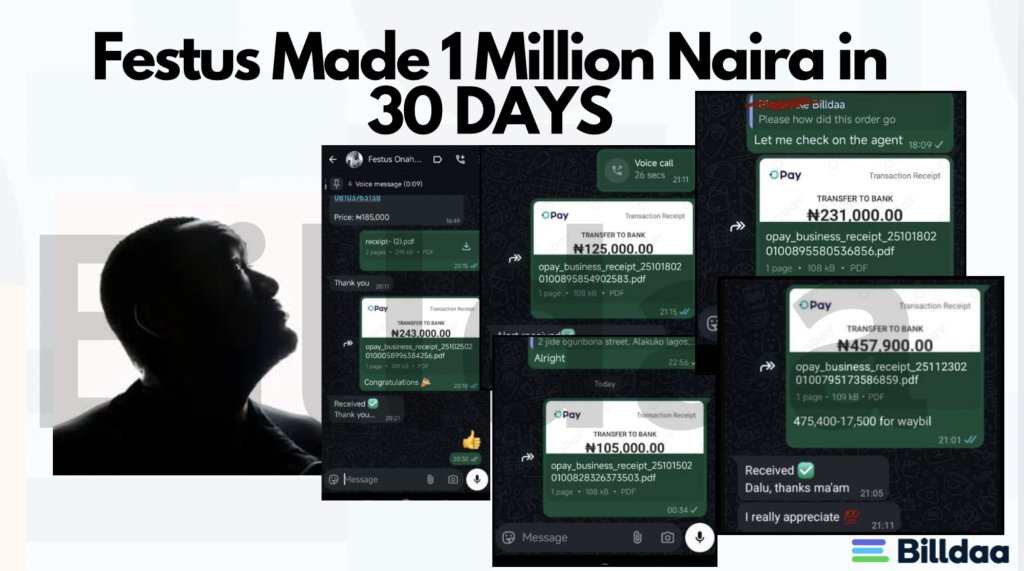Open camera in the Festus chat message bar
Viewport: 1024px width, 571px height.
[453, 480]
